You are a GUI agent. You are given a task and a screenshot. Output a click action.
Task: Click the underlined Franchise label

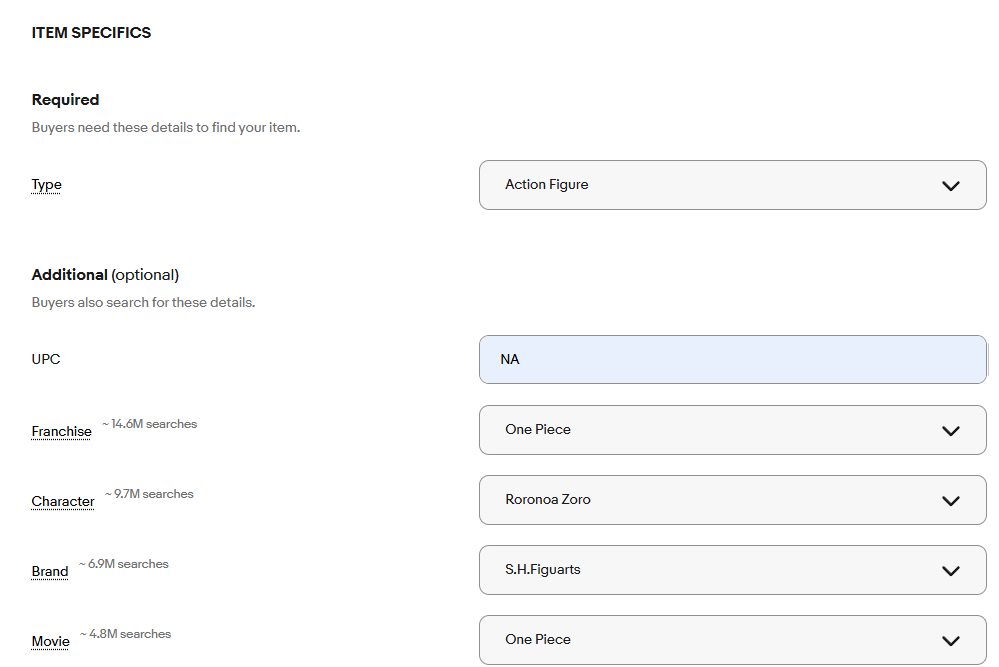tap(61, 431)
